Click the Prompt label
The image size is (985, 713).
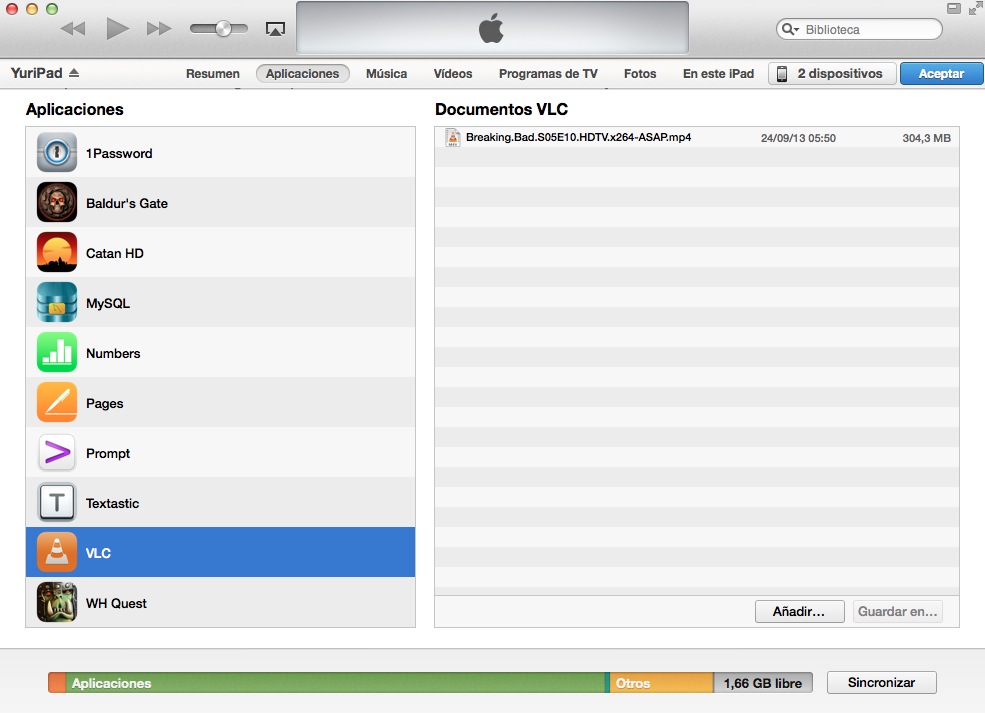pos(108,454)
